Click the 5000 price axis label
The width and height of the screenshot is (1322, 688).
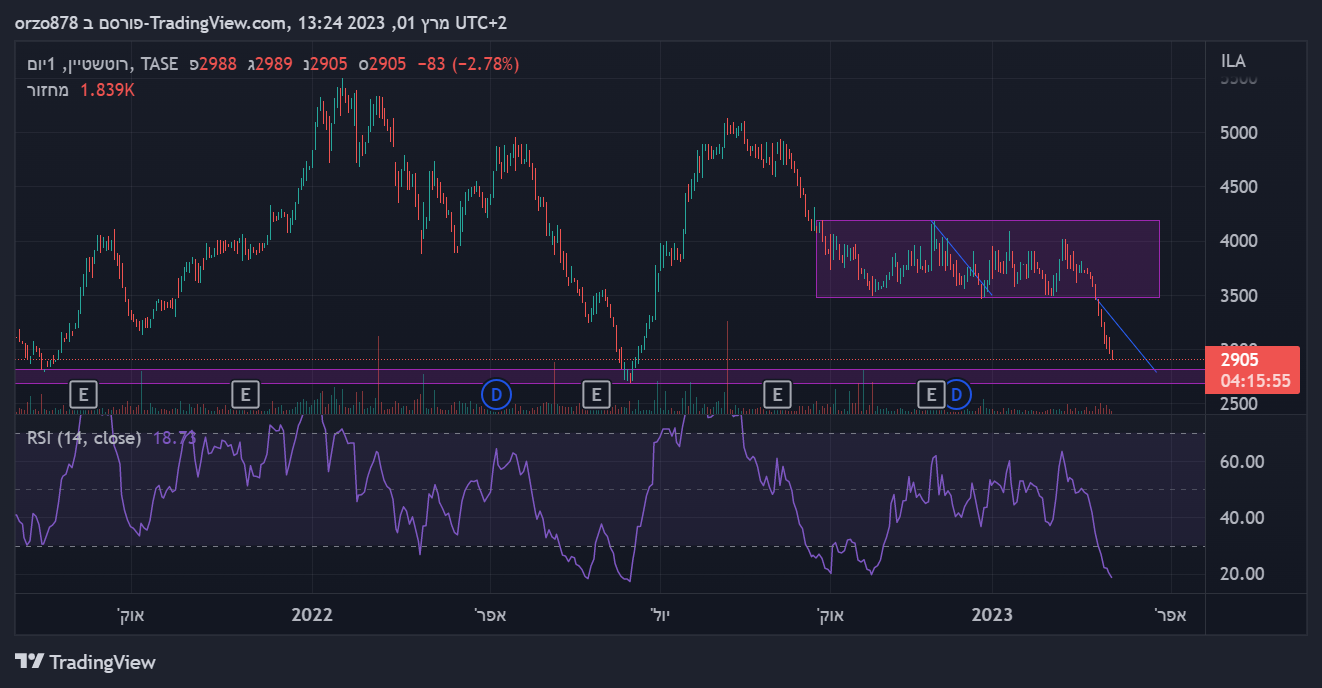(x=1238, y=132)
